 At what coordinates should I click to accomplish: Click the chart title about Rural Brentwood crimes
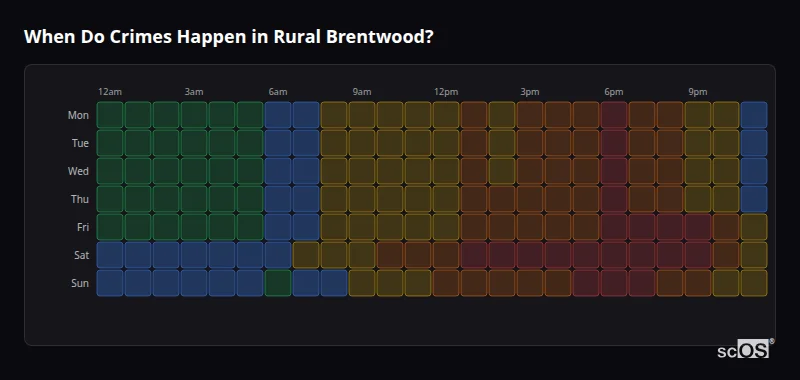228,37
